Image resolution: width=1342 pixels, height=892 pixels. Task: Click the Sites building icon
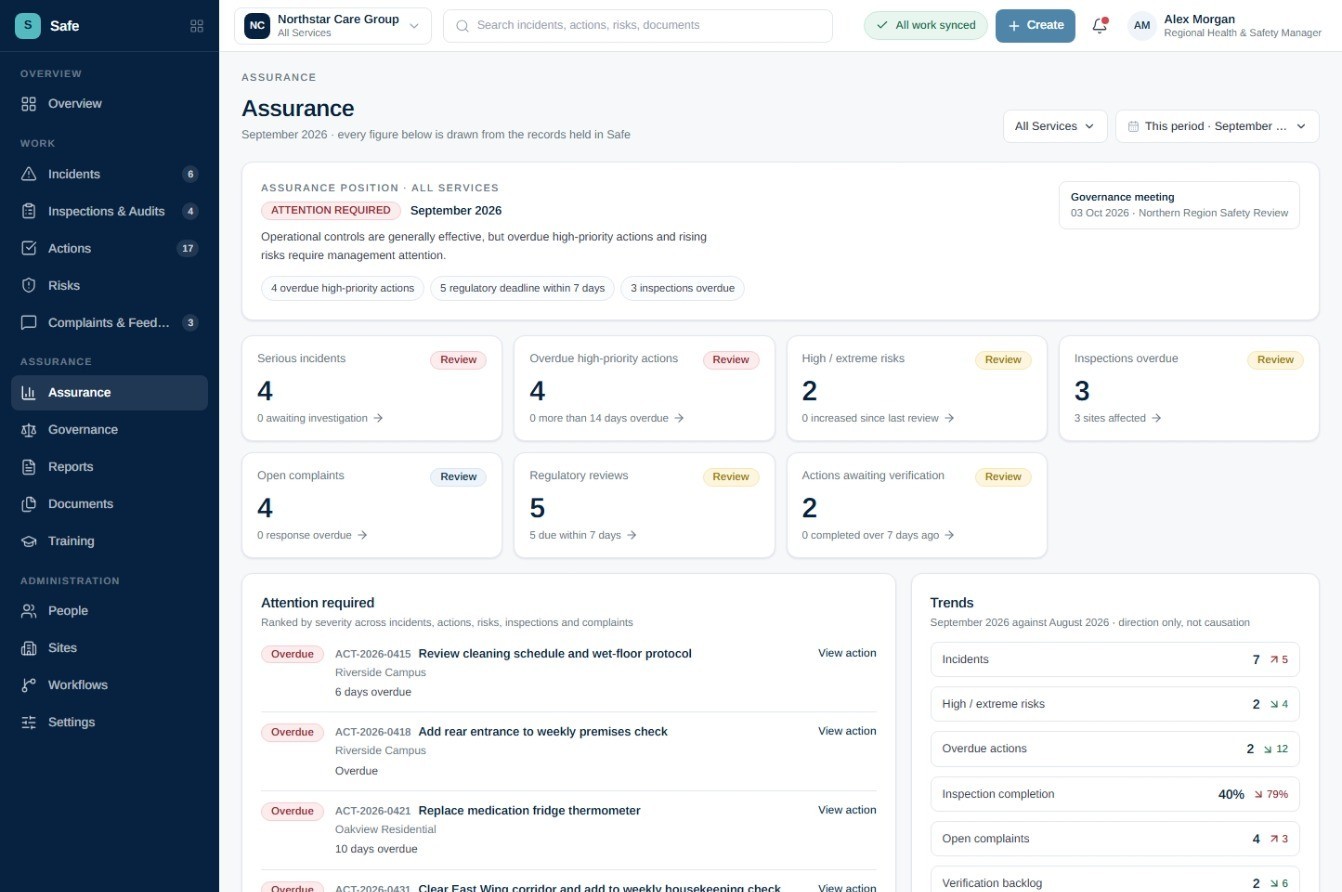29,648
